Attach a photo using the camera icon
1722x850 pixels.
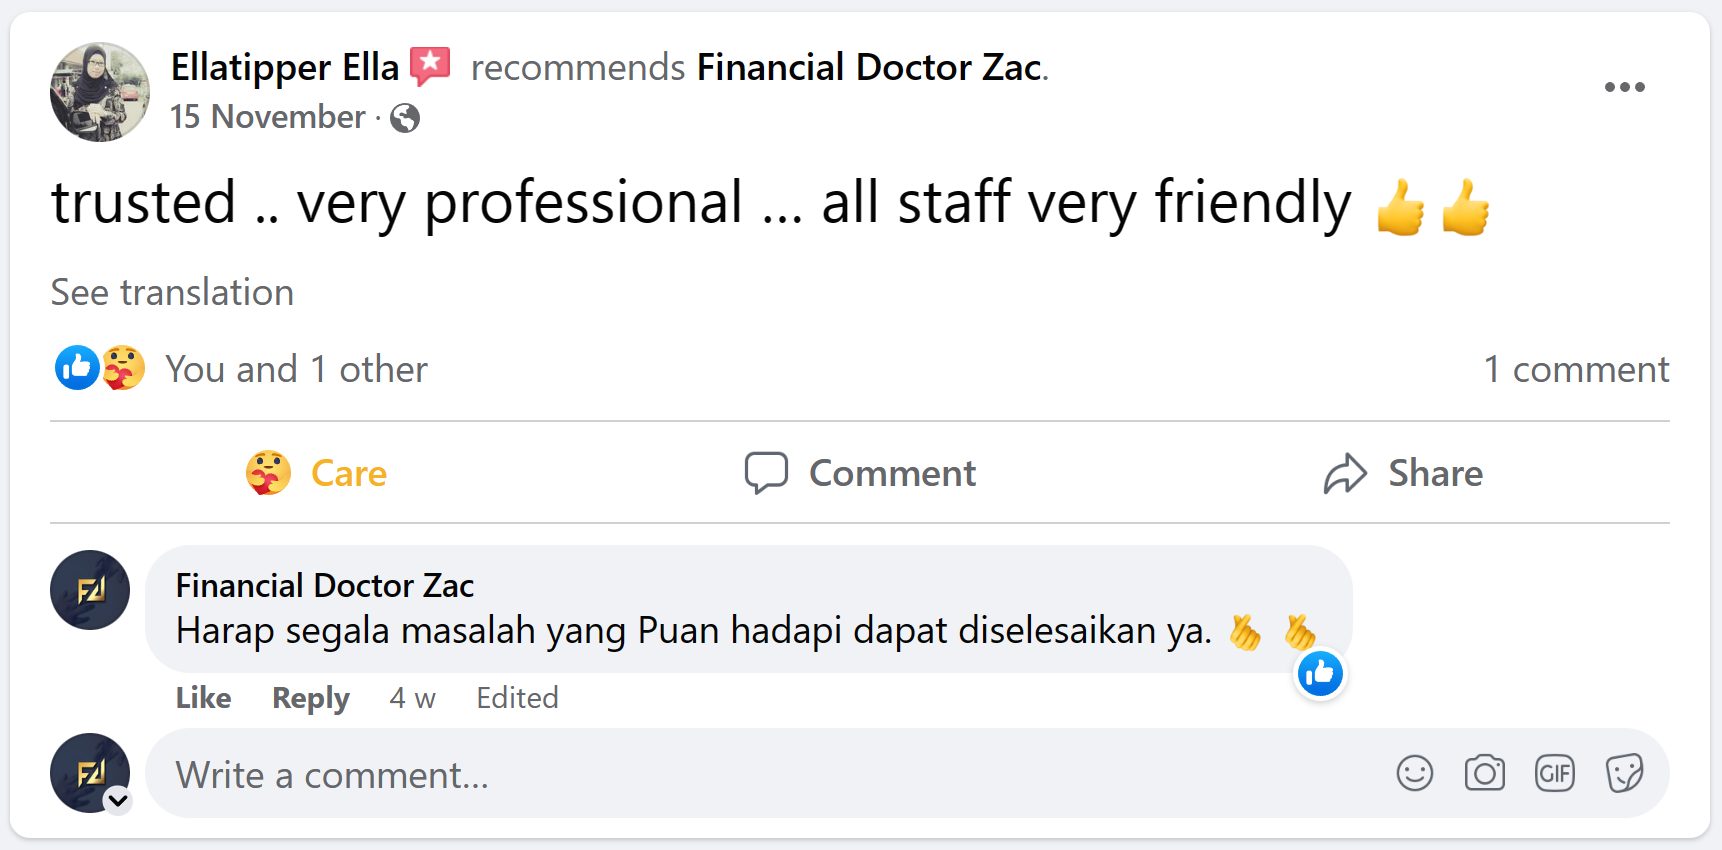click(x=1484, y=773)
